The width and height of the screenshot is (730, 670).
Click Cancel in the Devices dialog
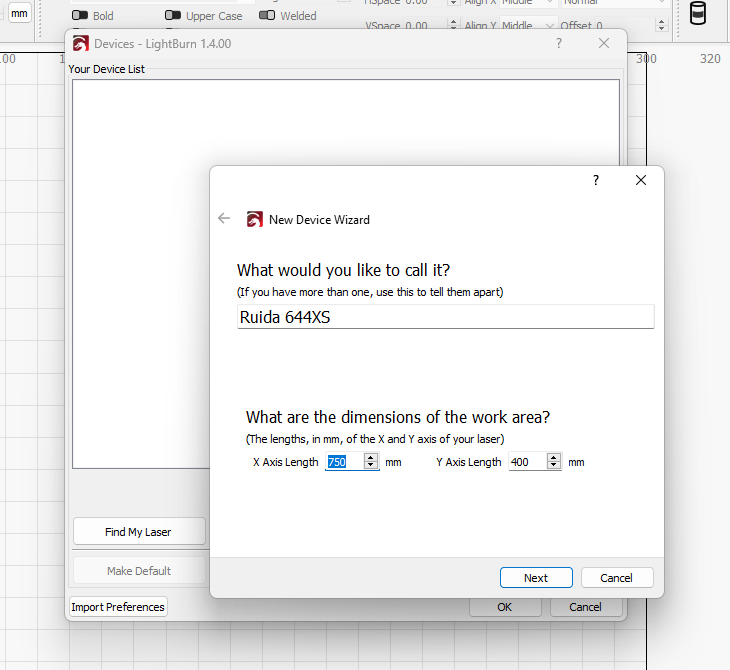(586, 607)
